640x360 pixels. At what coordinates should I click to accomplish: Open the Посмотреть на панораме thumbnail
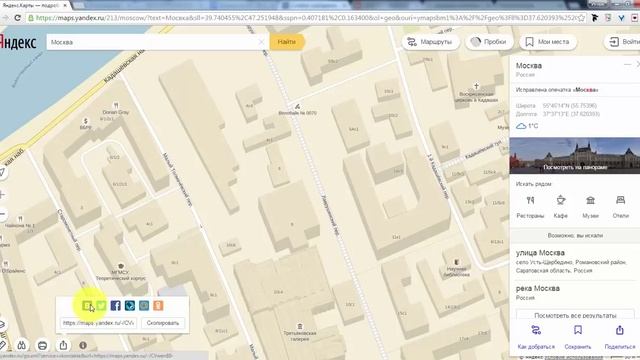point(575,156)
